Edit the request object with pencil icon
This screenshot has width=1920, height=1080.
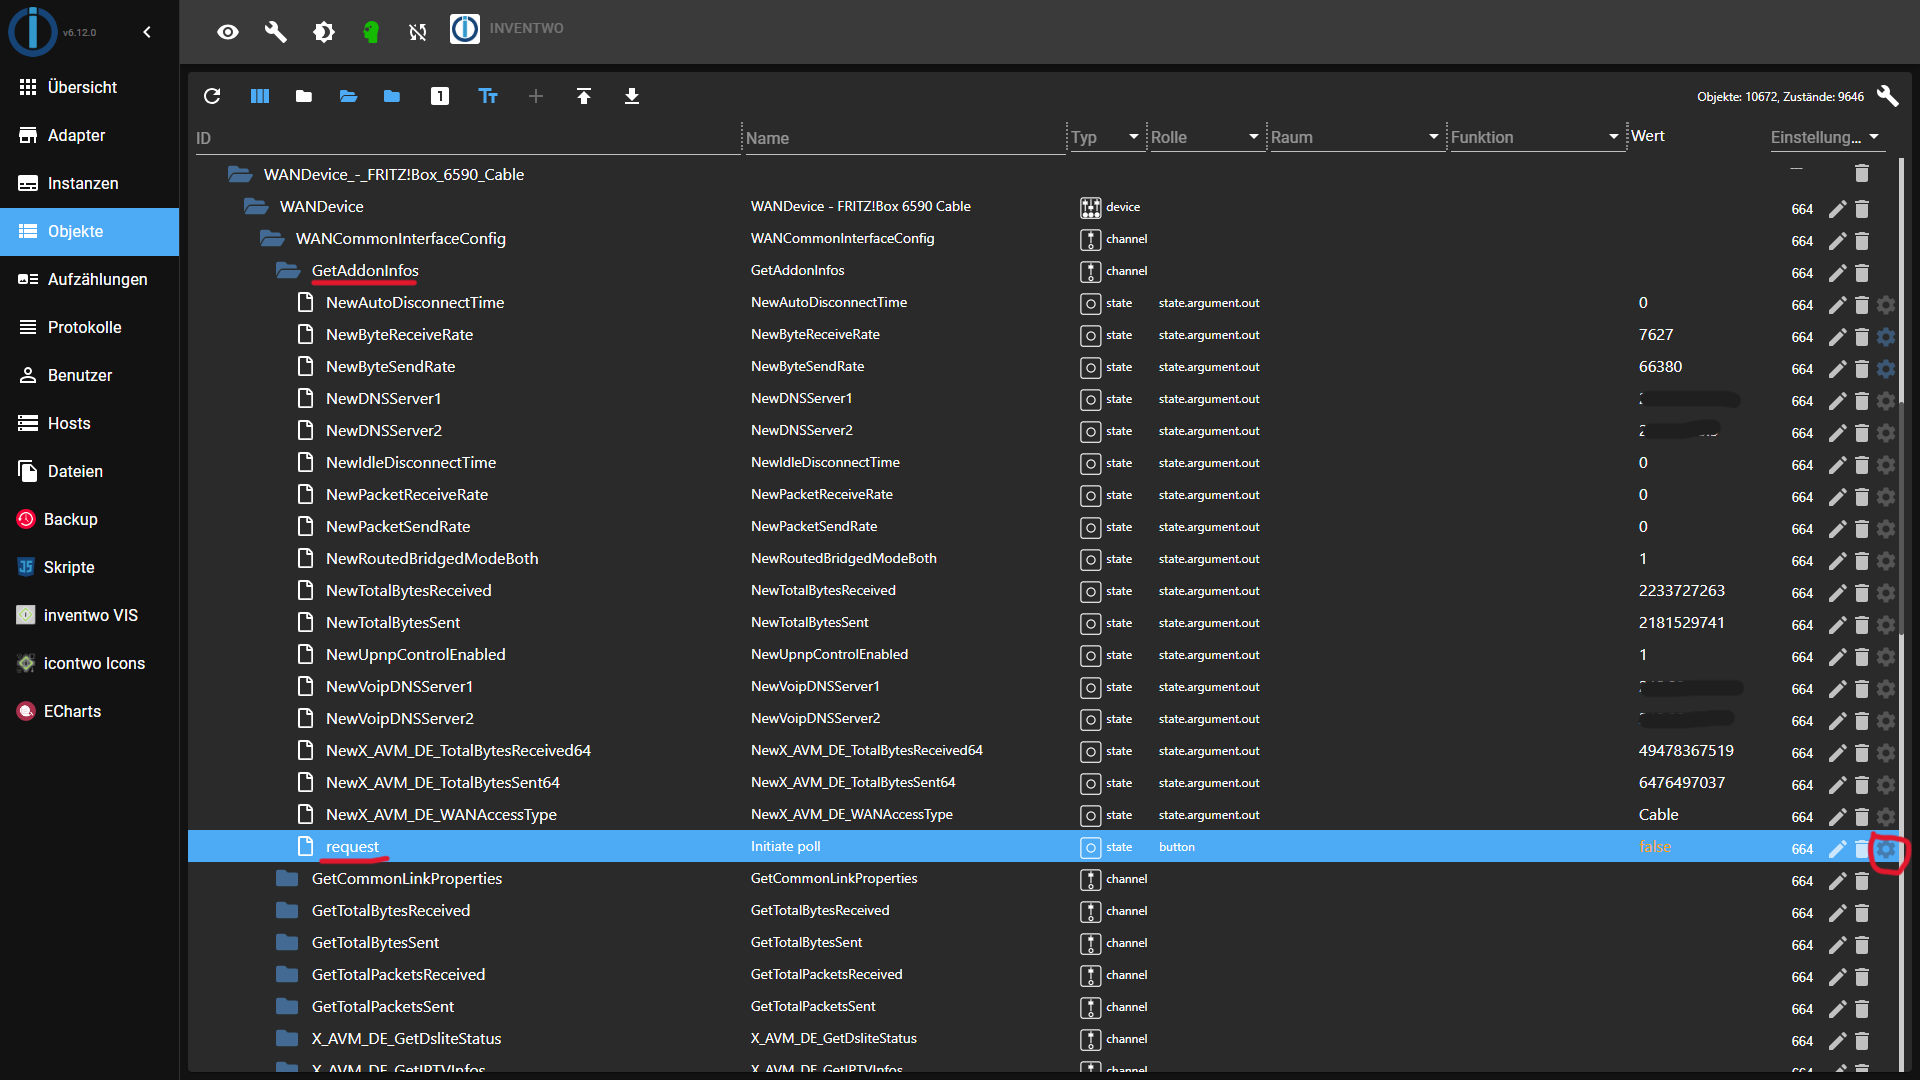click(1838, 849)
